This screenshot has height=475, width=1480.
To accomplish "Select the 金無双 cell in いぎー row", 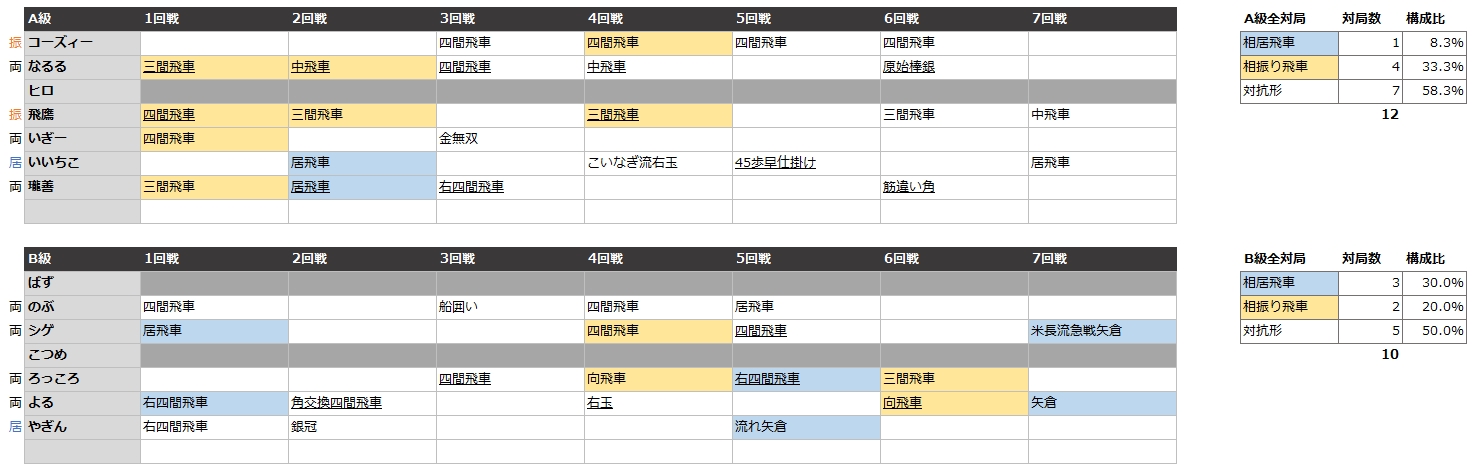I will 510,139.
